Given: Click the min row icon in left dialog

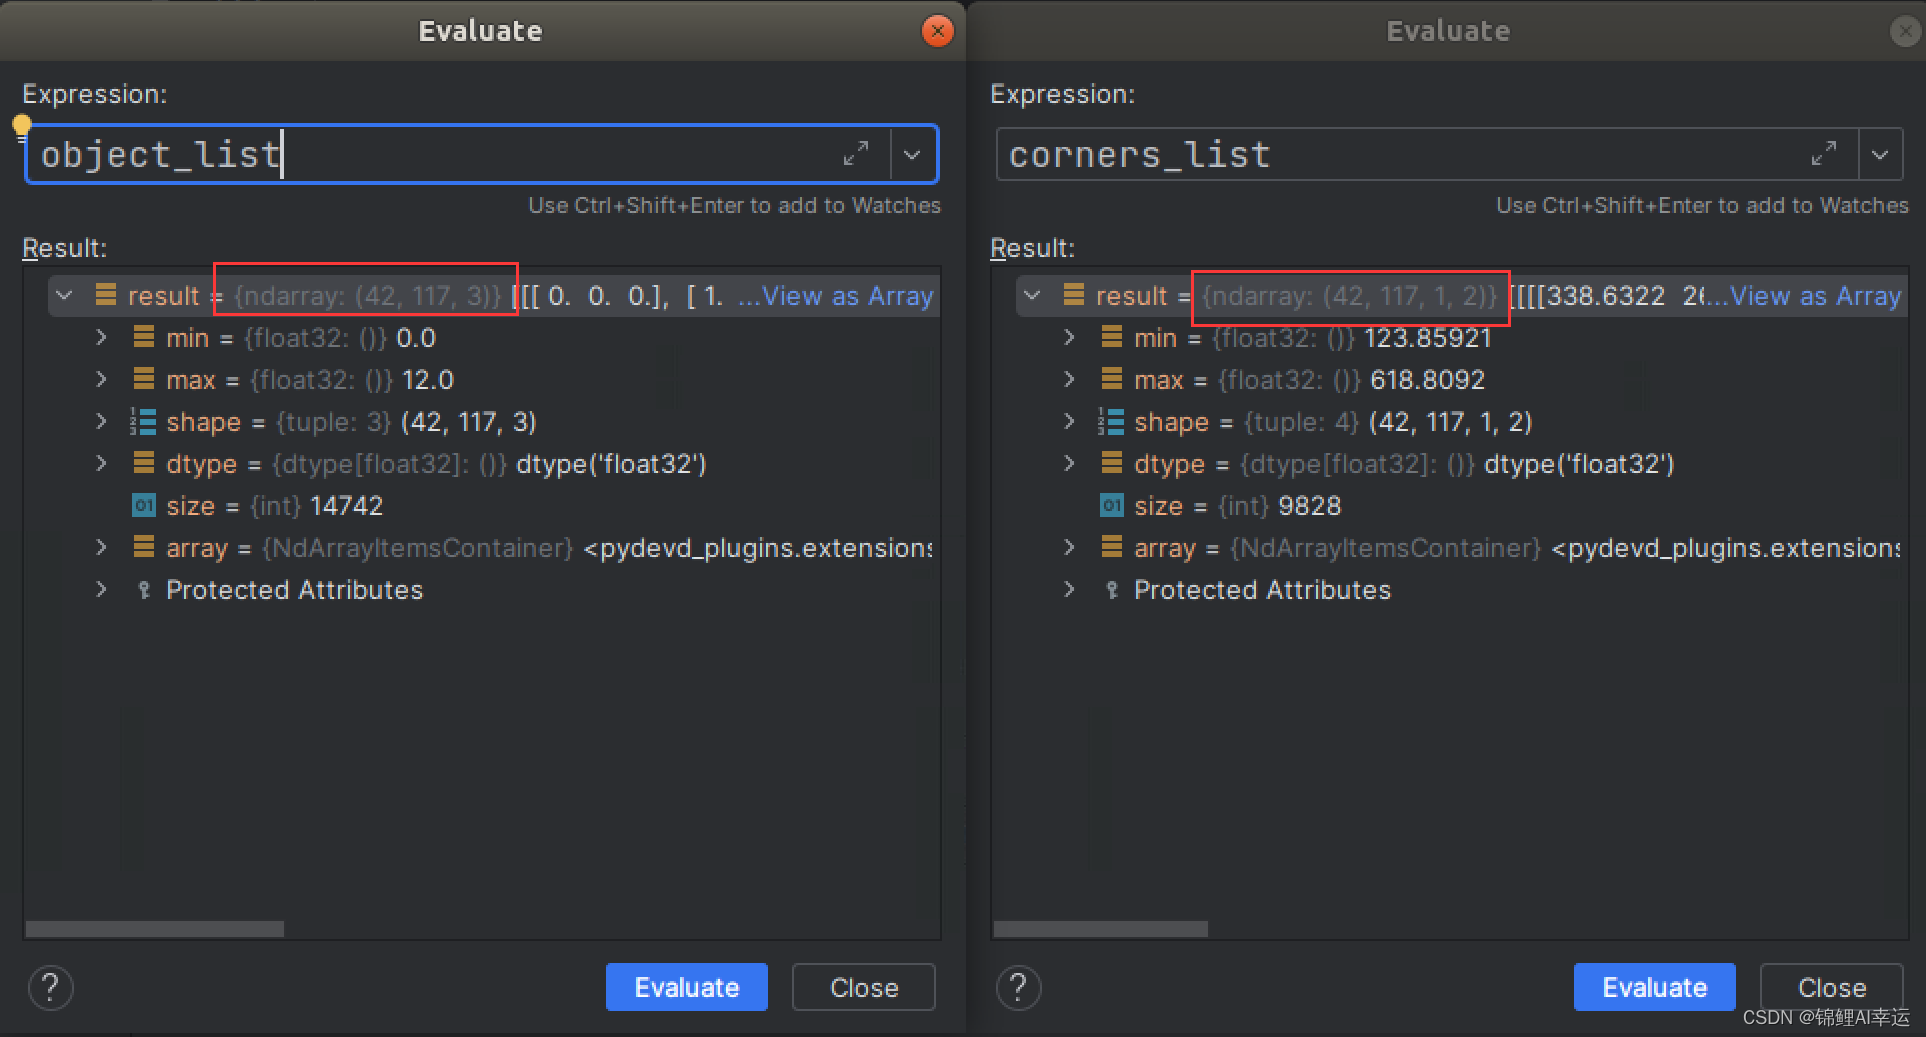Looking at the screenshot, I should (x=144, y=337).
